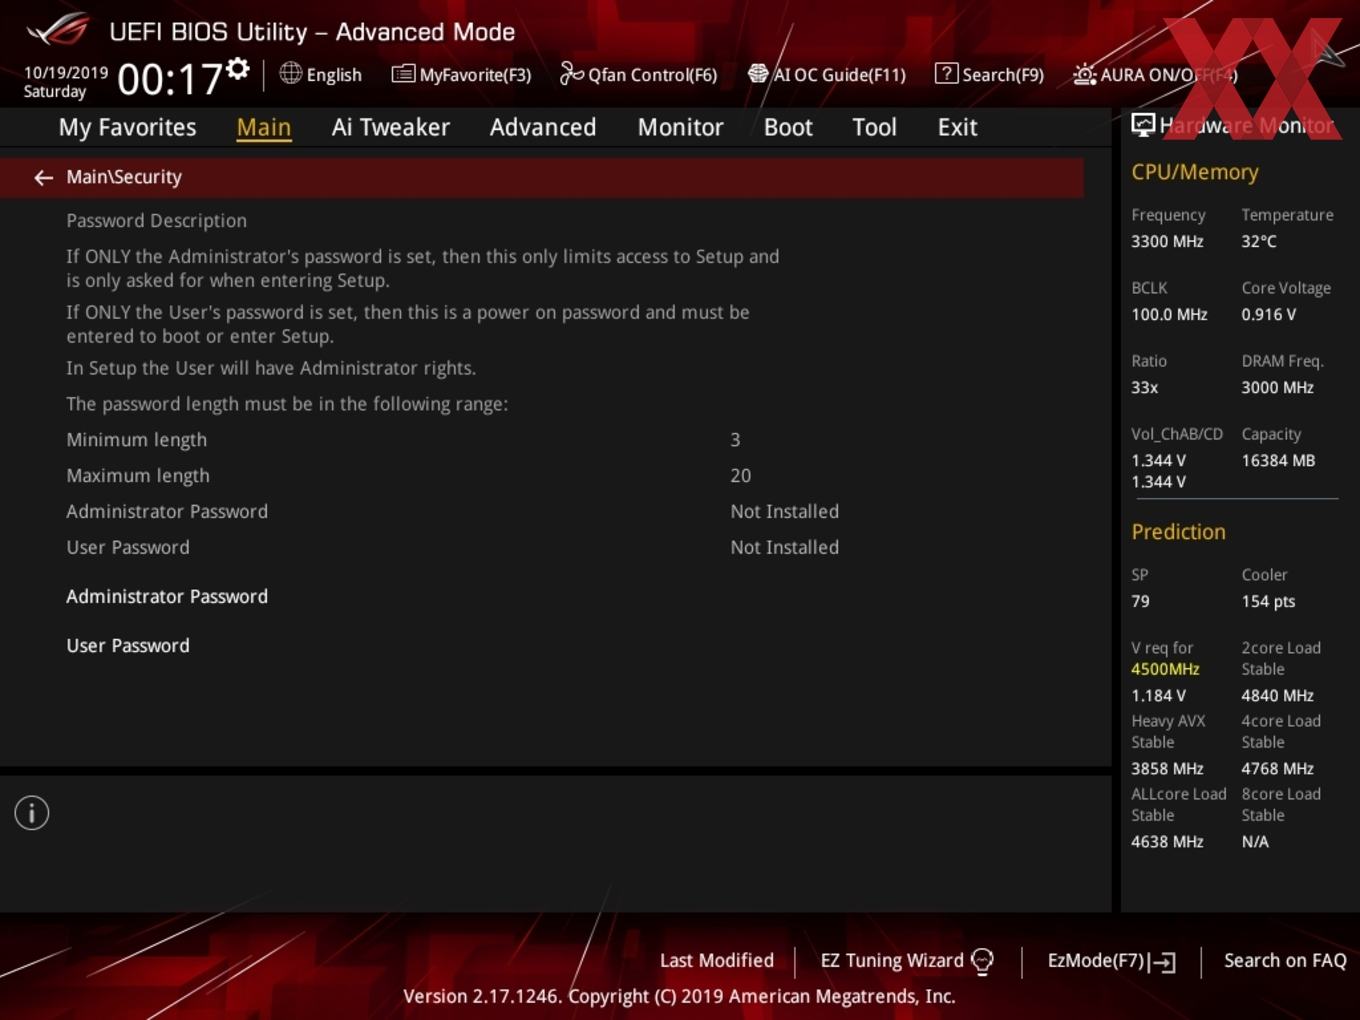
Task: Go to the Exit tab
Action: coord(957,127)
